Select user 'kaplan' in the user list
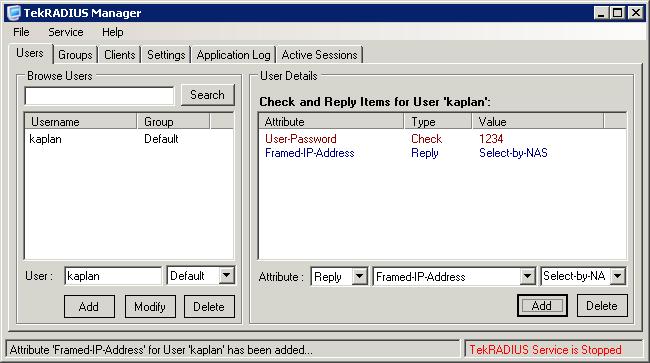 coord(45,139)
